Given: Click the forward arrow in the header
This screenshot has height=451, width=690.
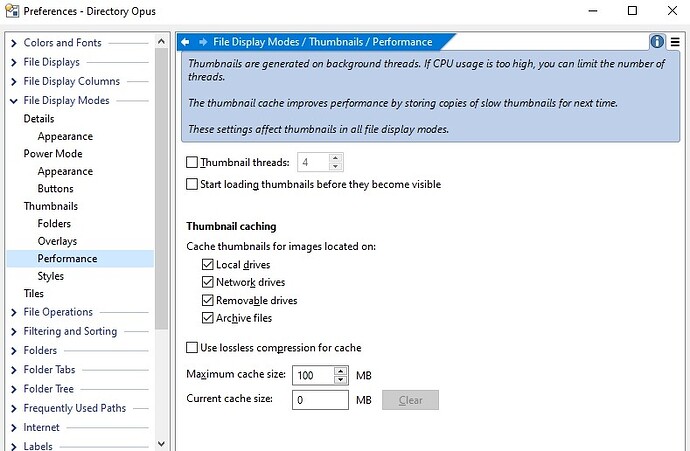Looking at the screenshot, I should (x=203, y=42).
